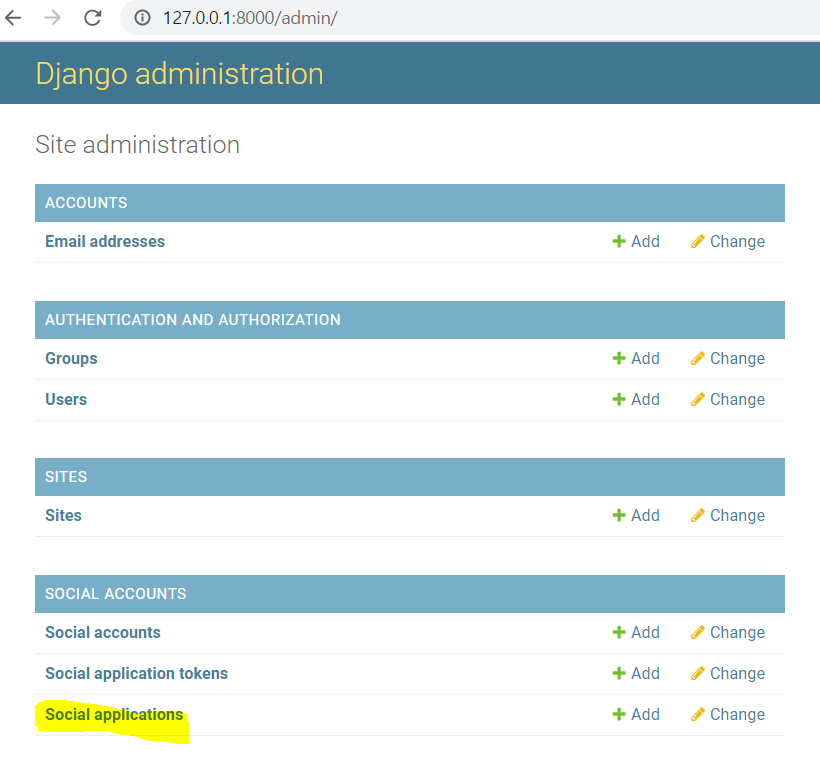
Task: Click pencil icon in Sites row
Action: 698,515
